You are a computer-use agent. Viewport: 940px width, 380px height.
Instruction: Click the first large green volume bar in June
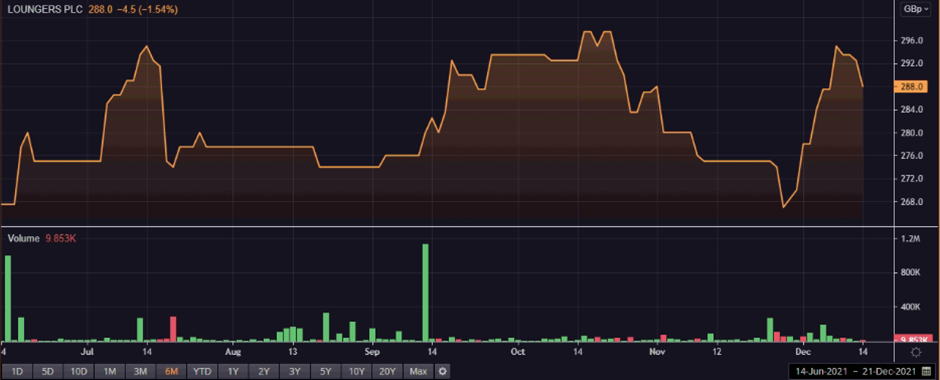tap(8, 298)
